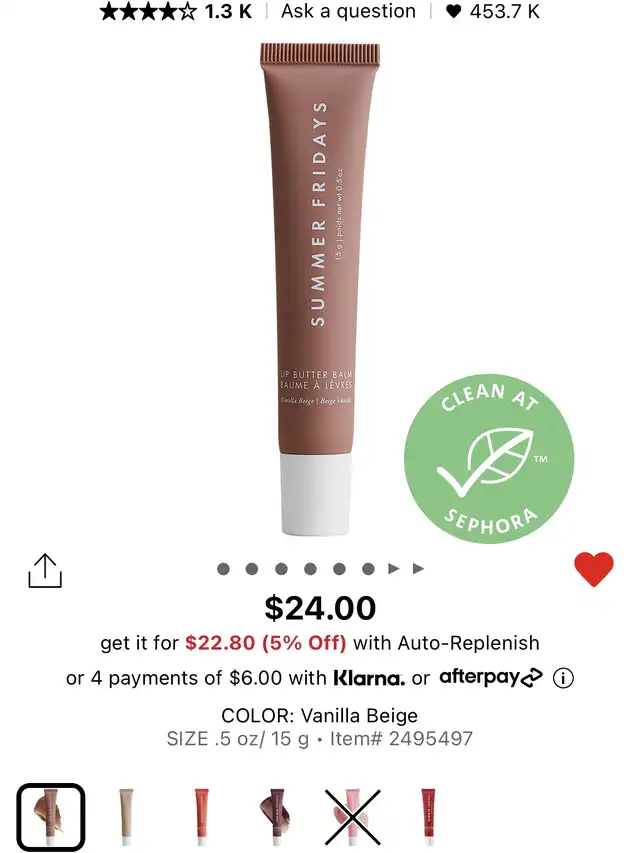Image resolution: width=640 pixels, height=853 pixels.
Task: Go to sixth image carousel dot
Action: coord(368,569)
